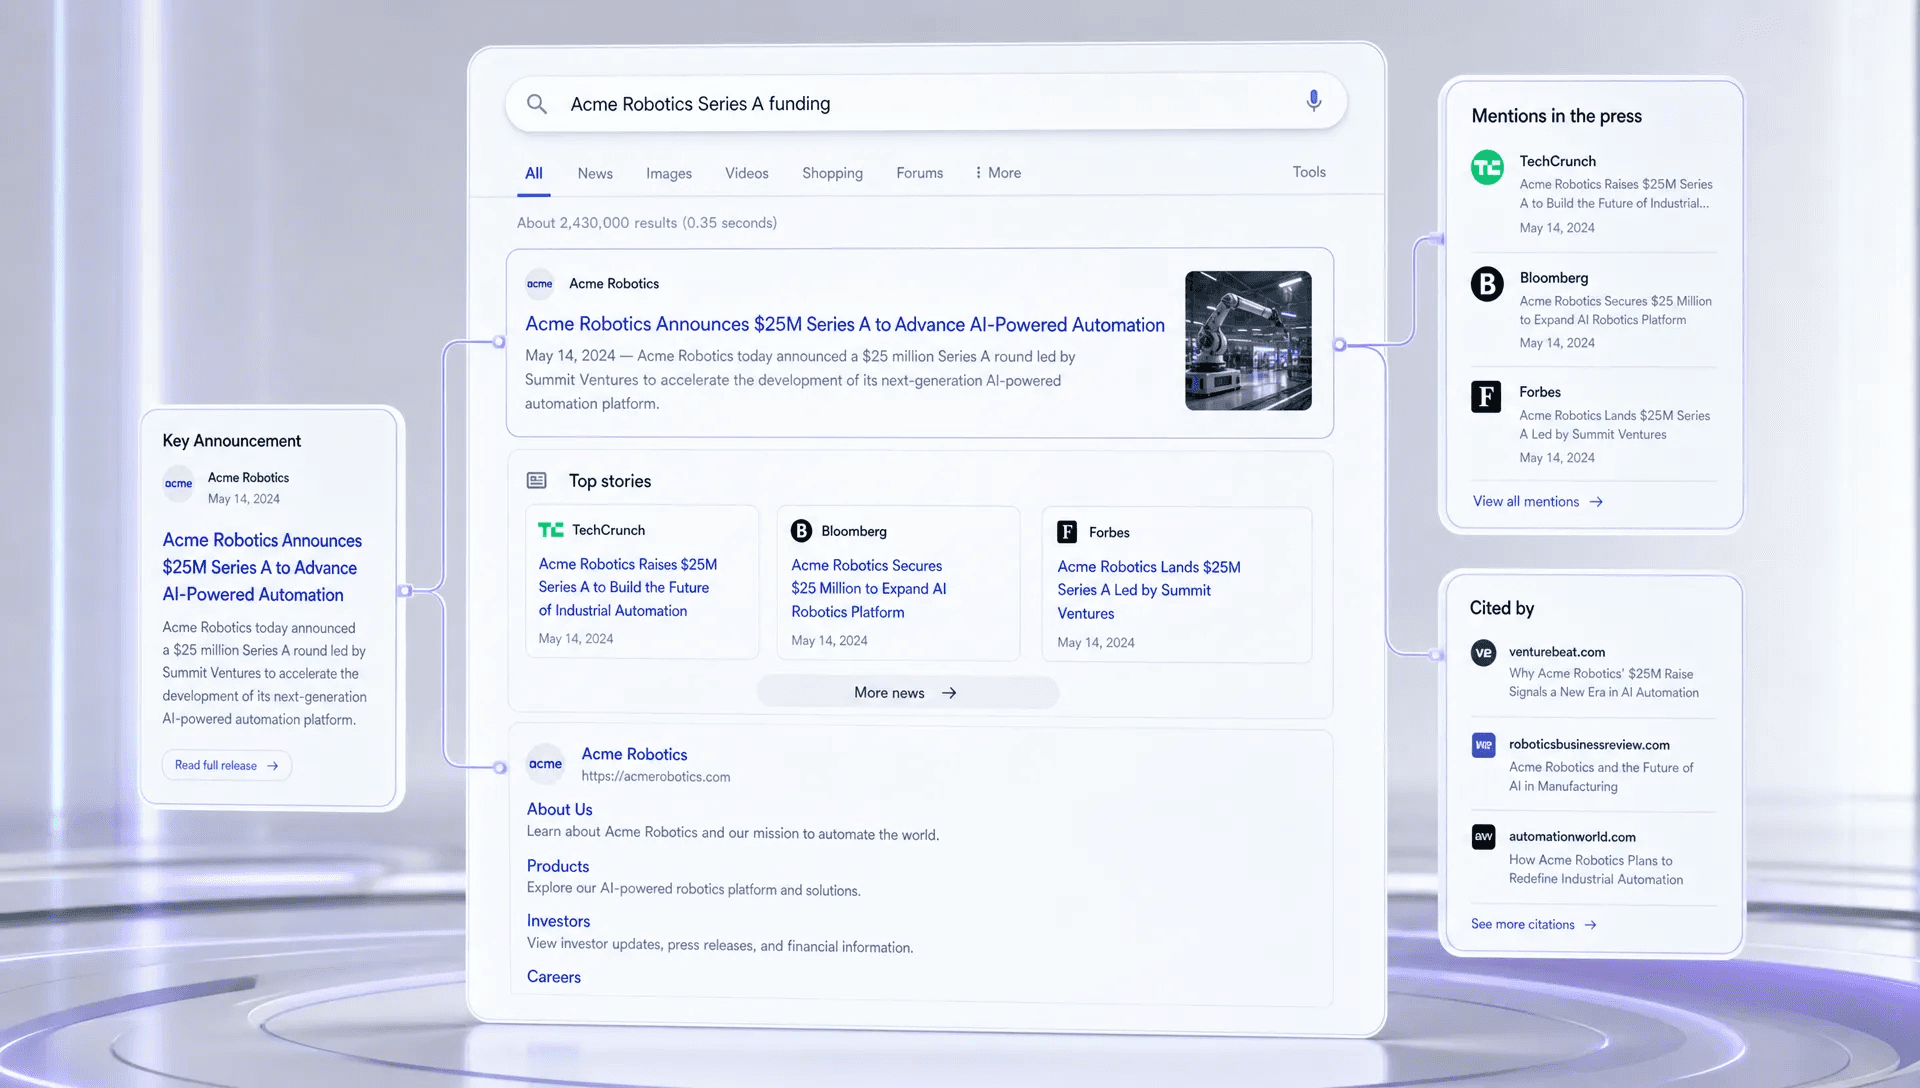
Task: Switch to the Shopping tab
Action: (832, 173)
